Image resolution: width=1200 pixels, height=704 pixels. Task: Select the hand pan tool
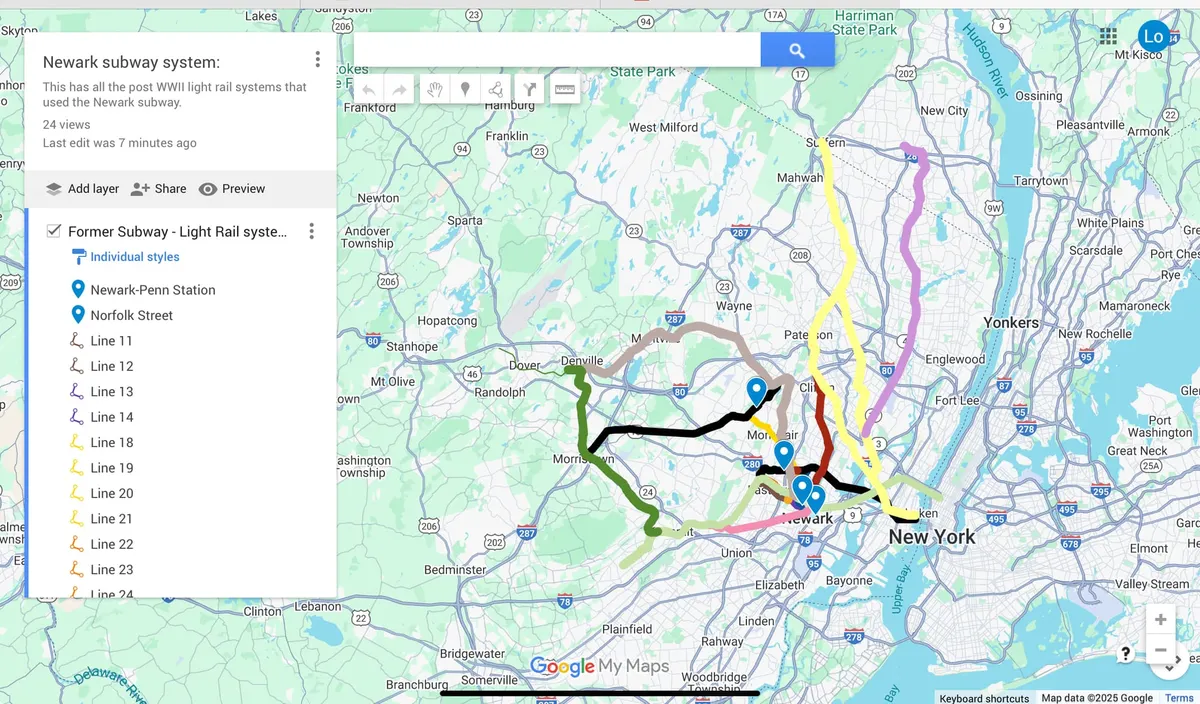pos(434,90)
